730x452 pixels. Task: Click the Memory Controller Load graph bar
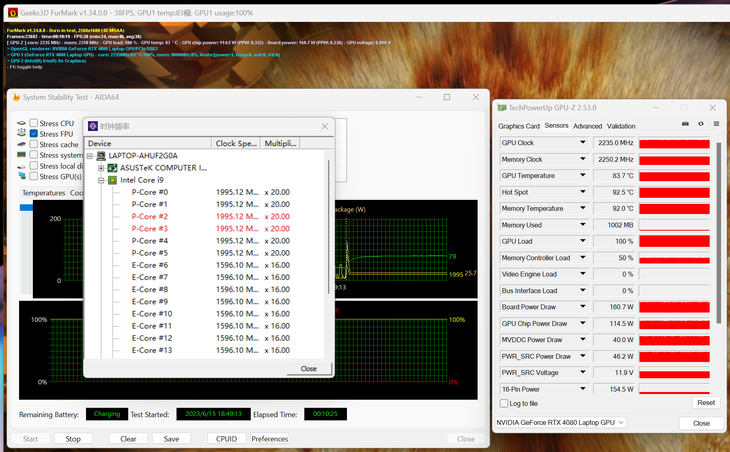pos(674,258)
